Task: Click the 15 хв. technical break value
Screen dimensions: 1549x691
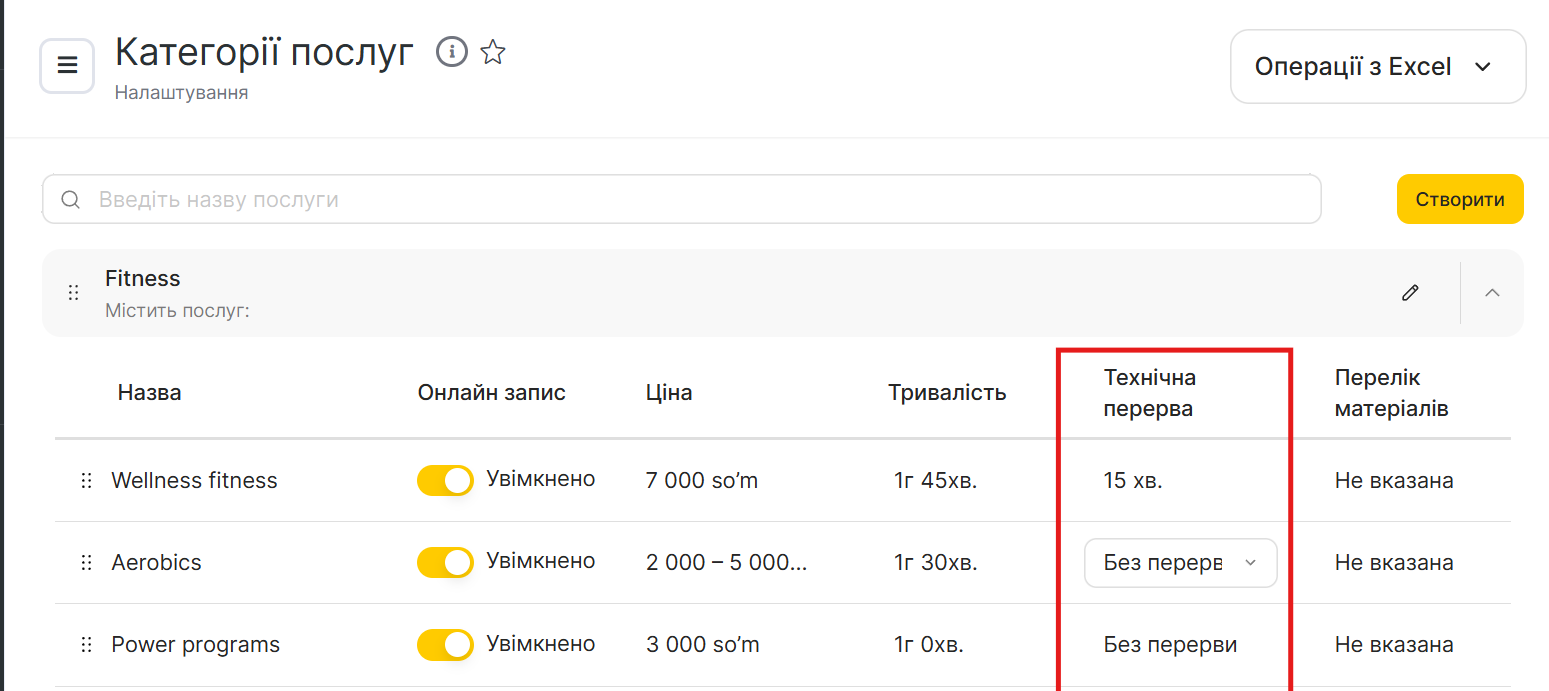Action: pyautogui.click(x=1133, y=481)
